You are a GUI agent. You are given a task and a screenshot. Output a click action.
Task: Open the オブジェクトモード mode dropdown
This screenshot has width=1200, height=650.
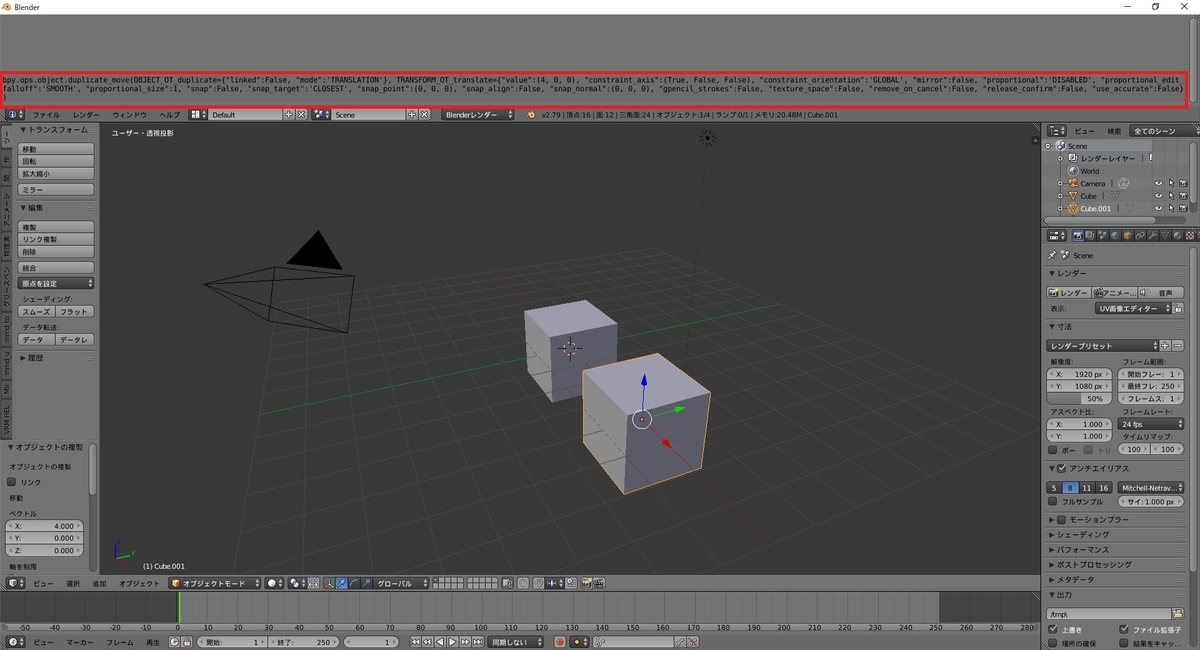(x=214, y=583)
